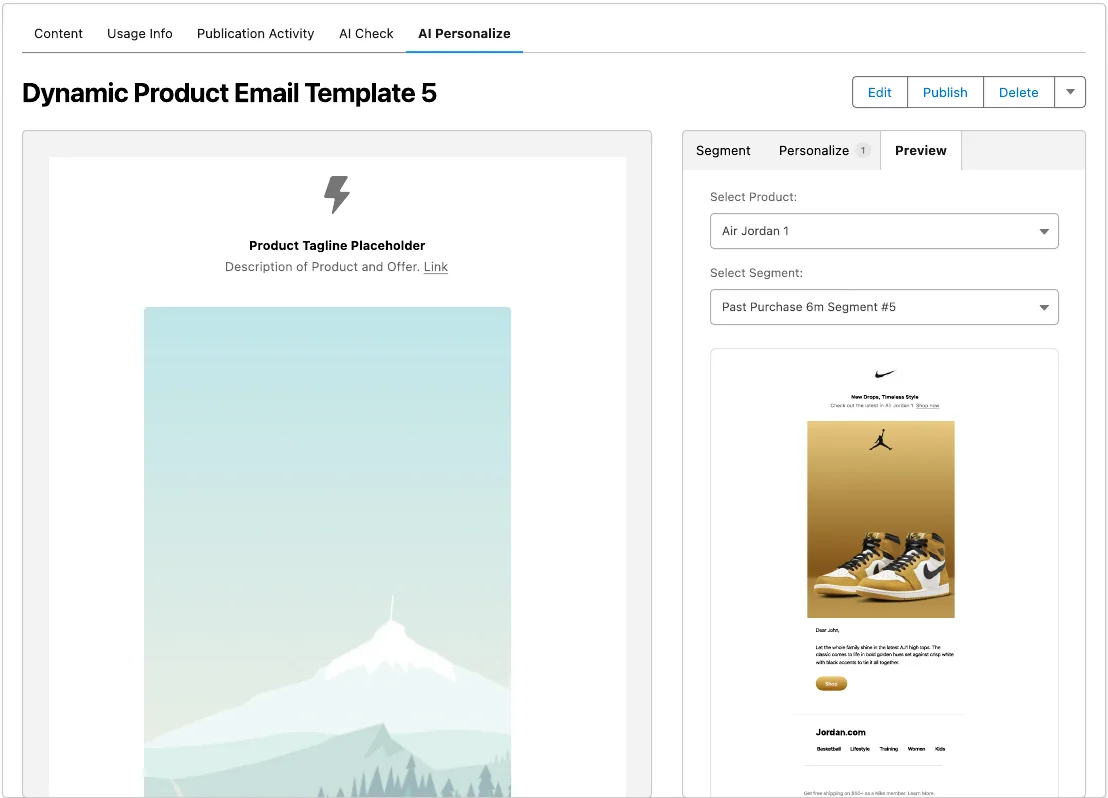
Task: Click the Jumpman logo on product image
Action: pyautogui.click(x=880, y=442)
